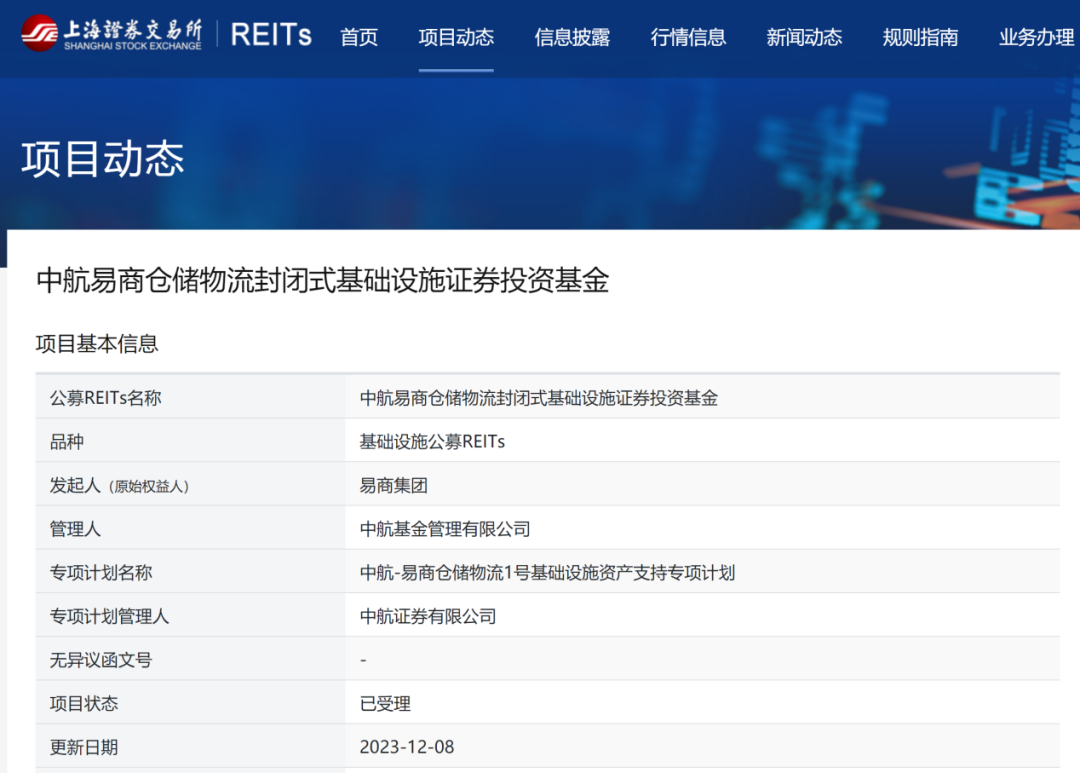The image size is (1080, 773).
Task: Click the 项目基本信息 section heading
Action: click(x=97, y=343)
